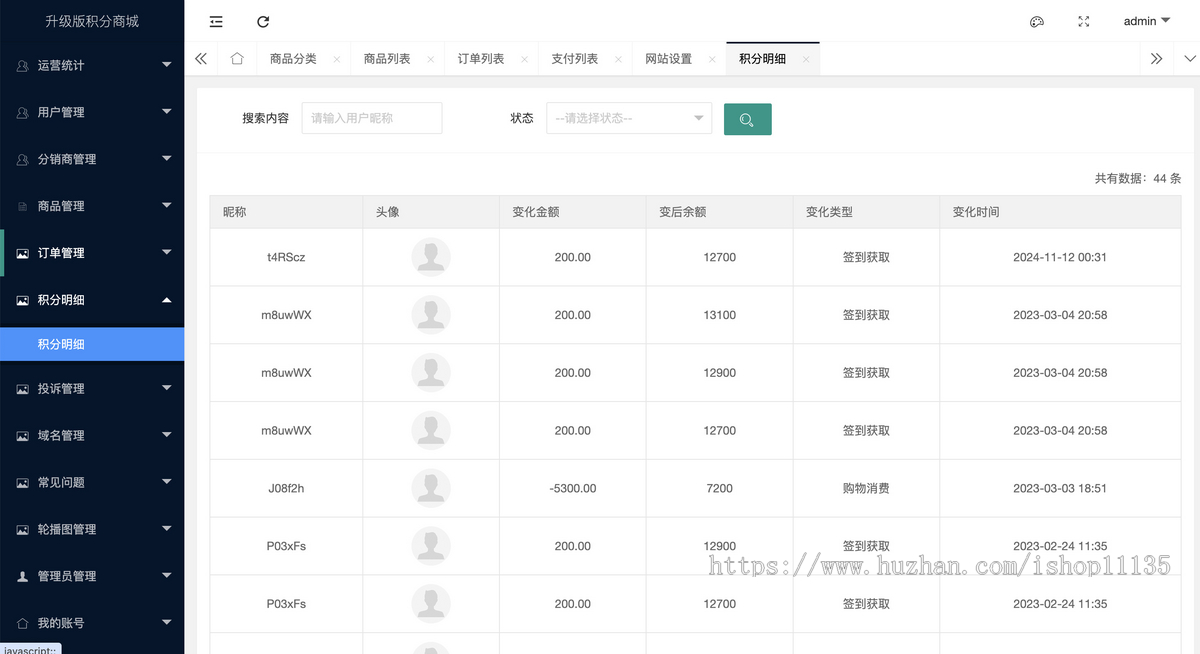Expand the 分销商管理 menu arrow

point(167,159)
